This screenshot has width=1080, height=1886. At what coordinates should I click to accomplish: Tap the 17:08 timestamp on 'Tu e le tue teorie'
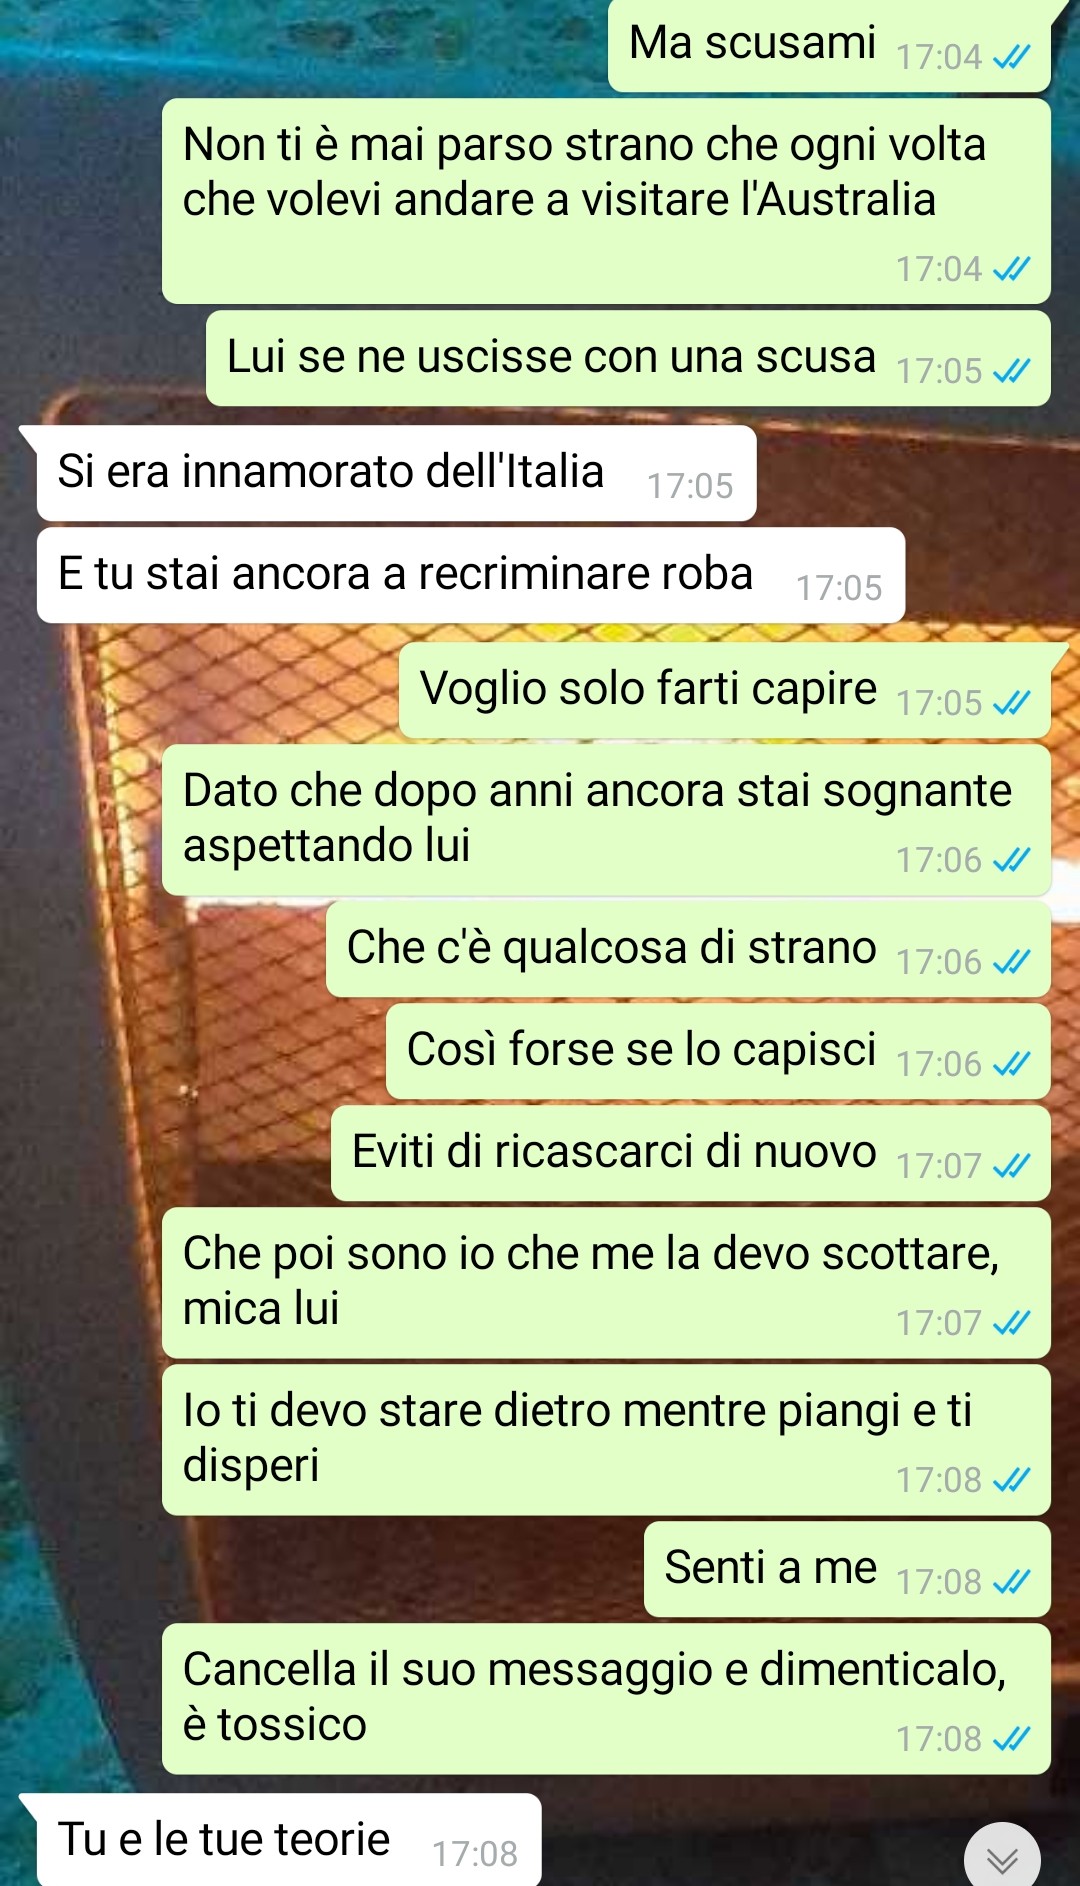click(x=475, y=1854)
